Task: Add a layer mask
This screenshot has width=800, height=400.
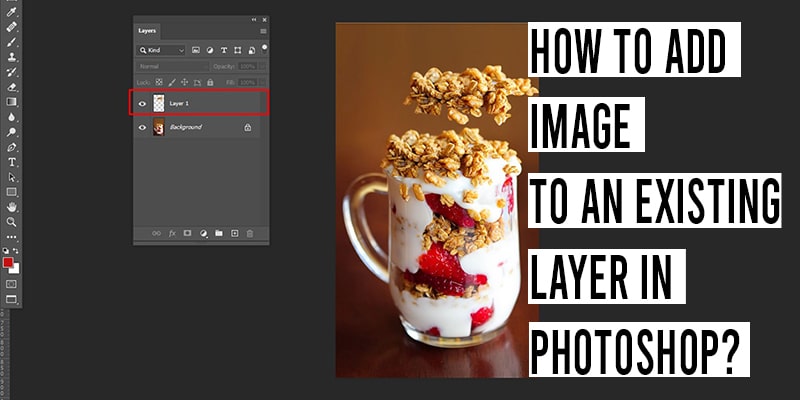Action: coord(187,233)
